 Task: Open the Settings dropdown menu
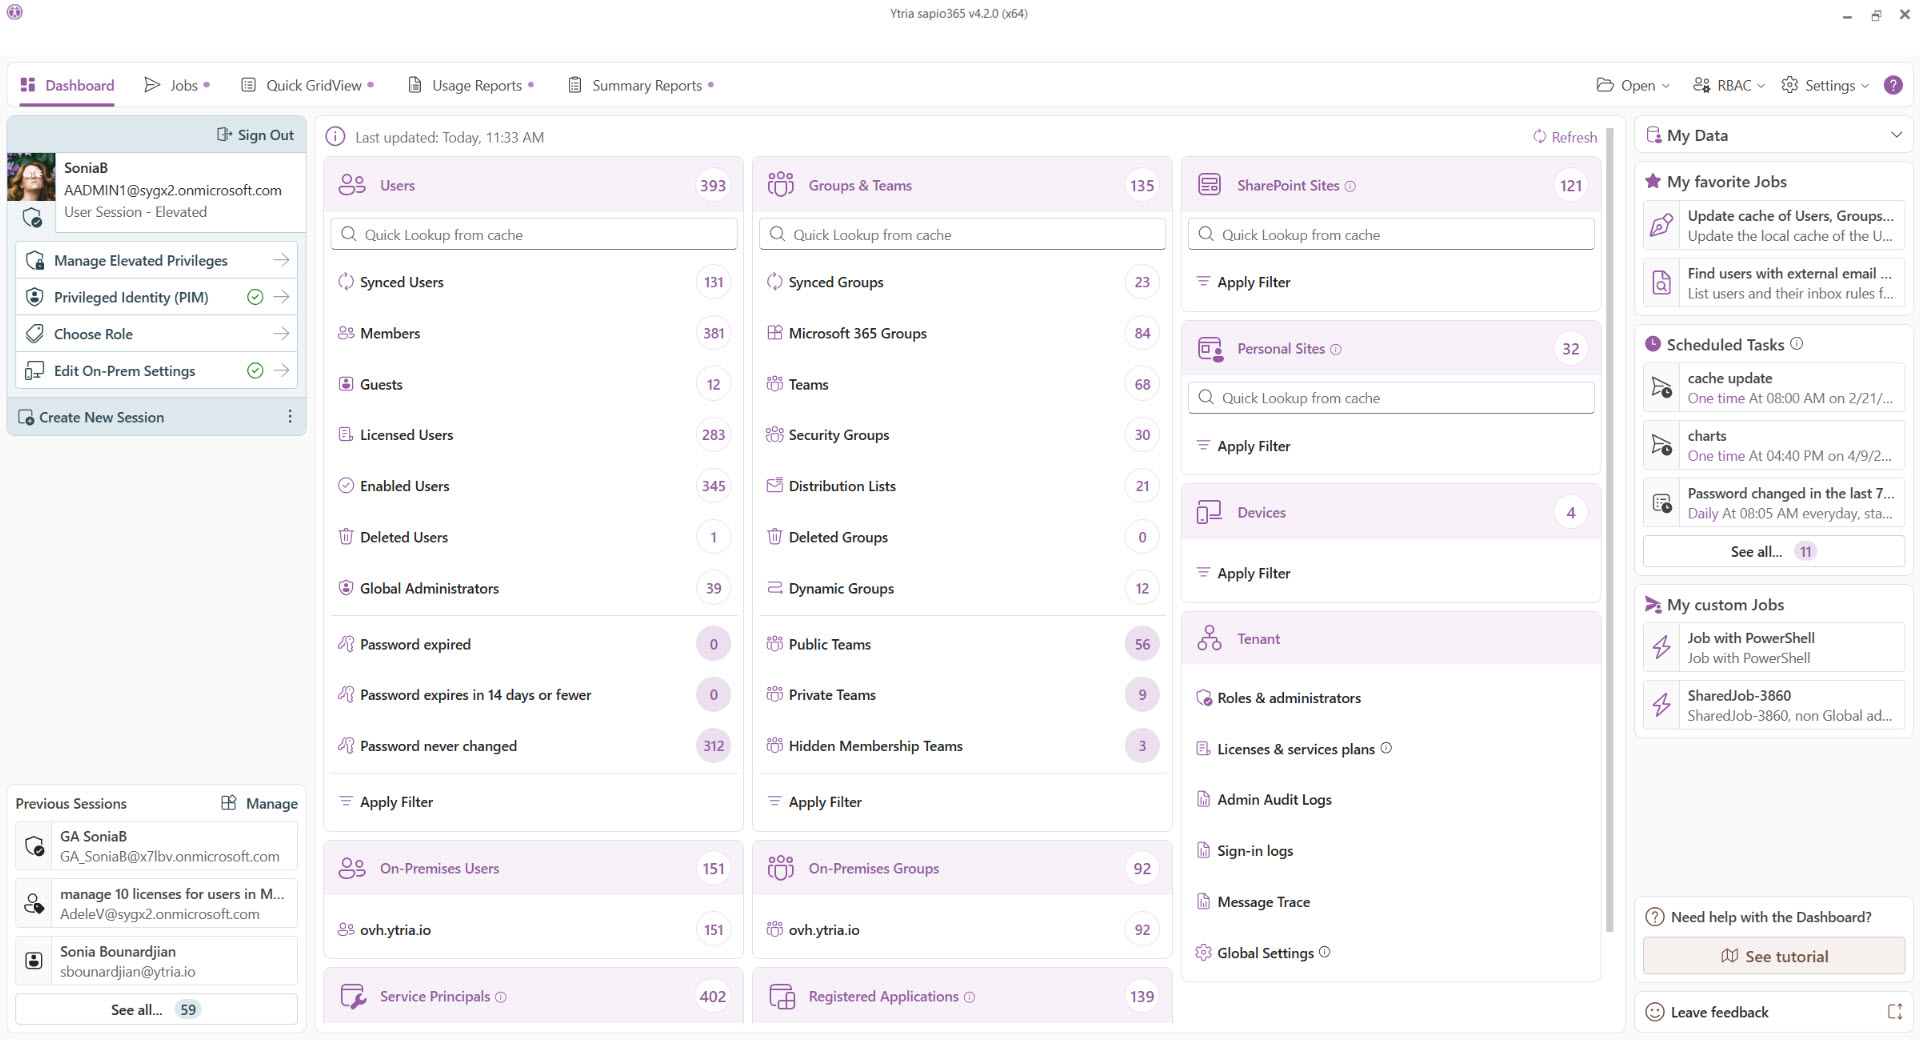coord(1825,85)
